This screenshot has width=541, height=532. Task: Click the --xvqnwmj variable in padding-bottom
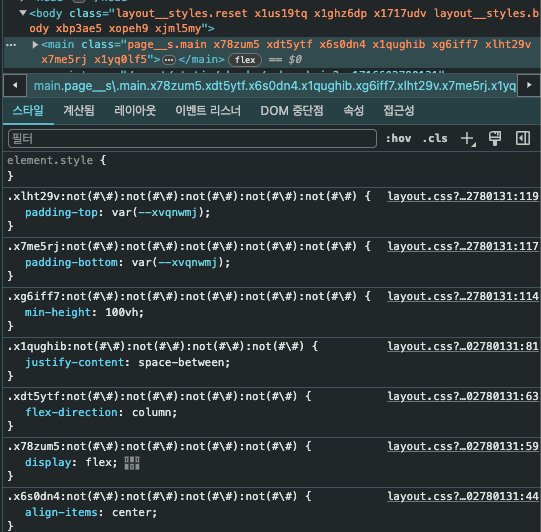click(x=187, y=263)
